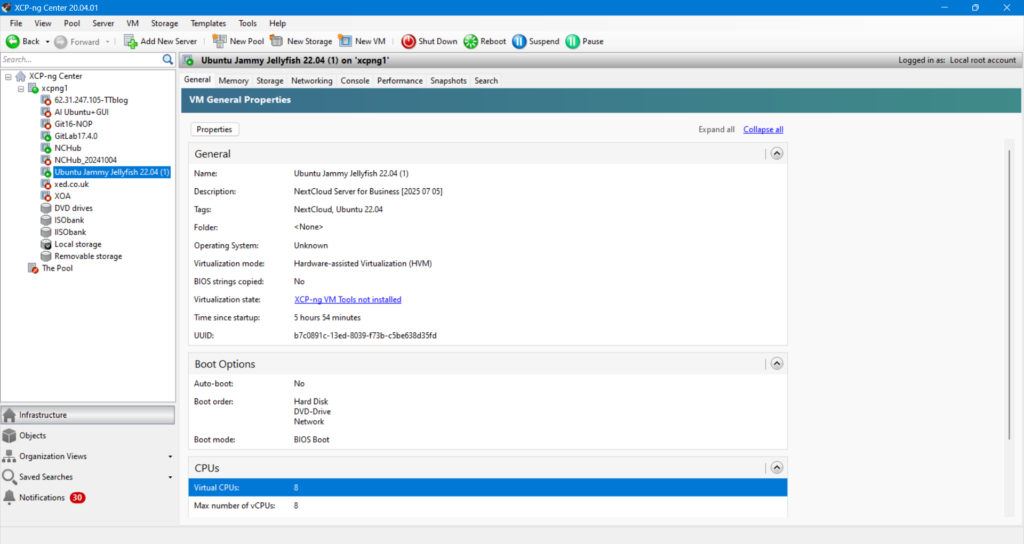The width and height of the screenshot is (1024, 544).
Task: Switch to the Memory tab
Action: [x=233, y=81]
